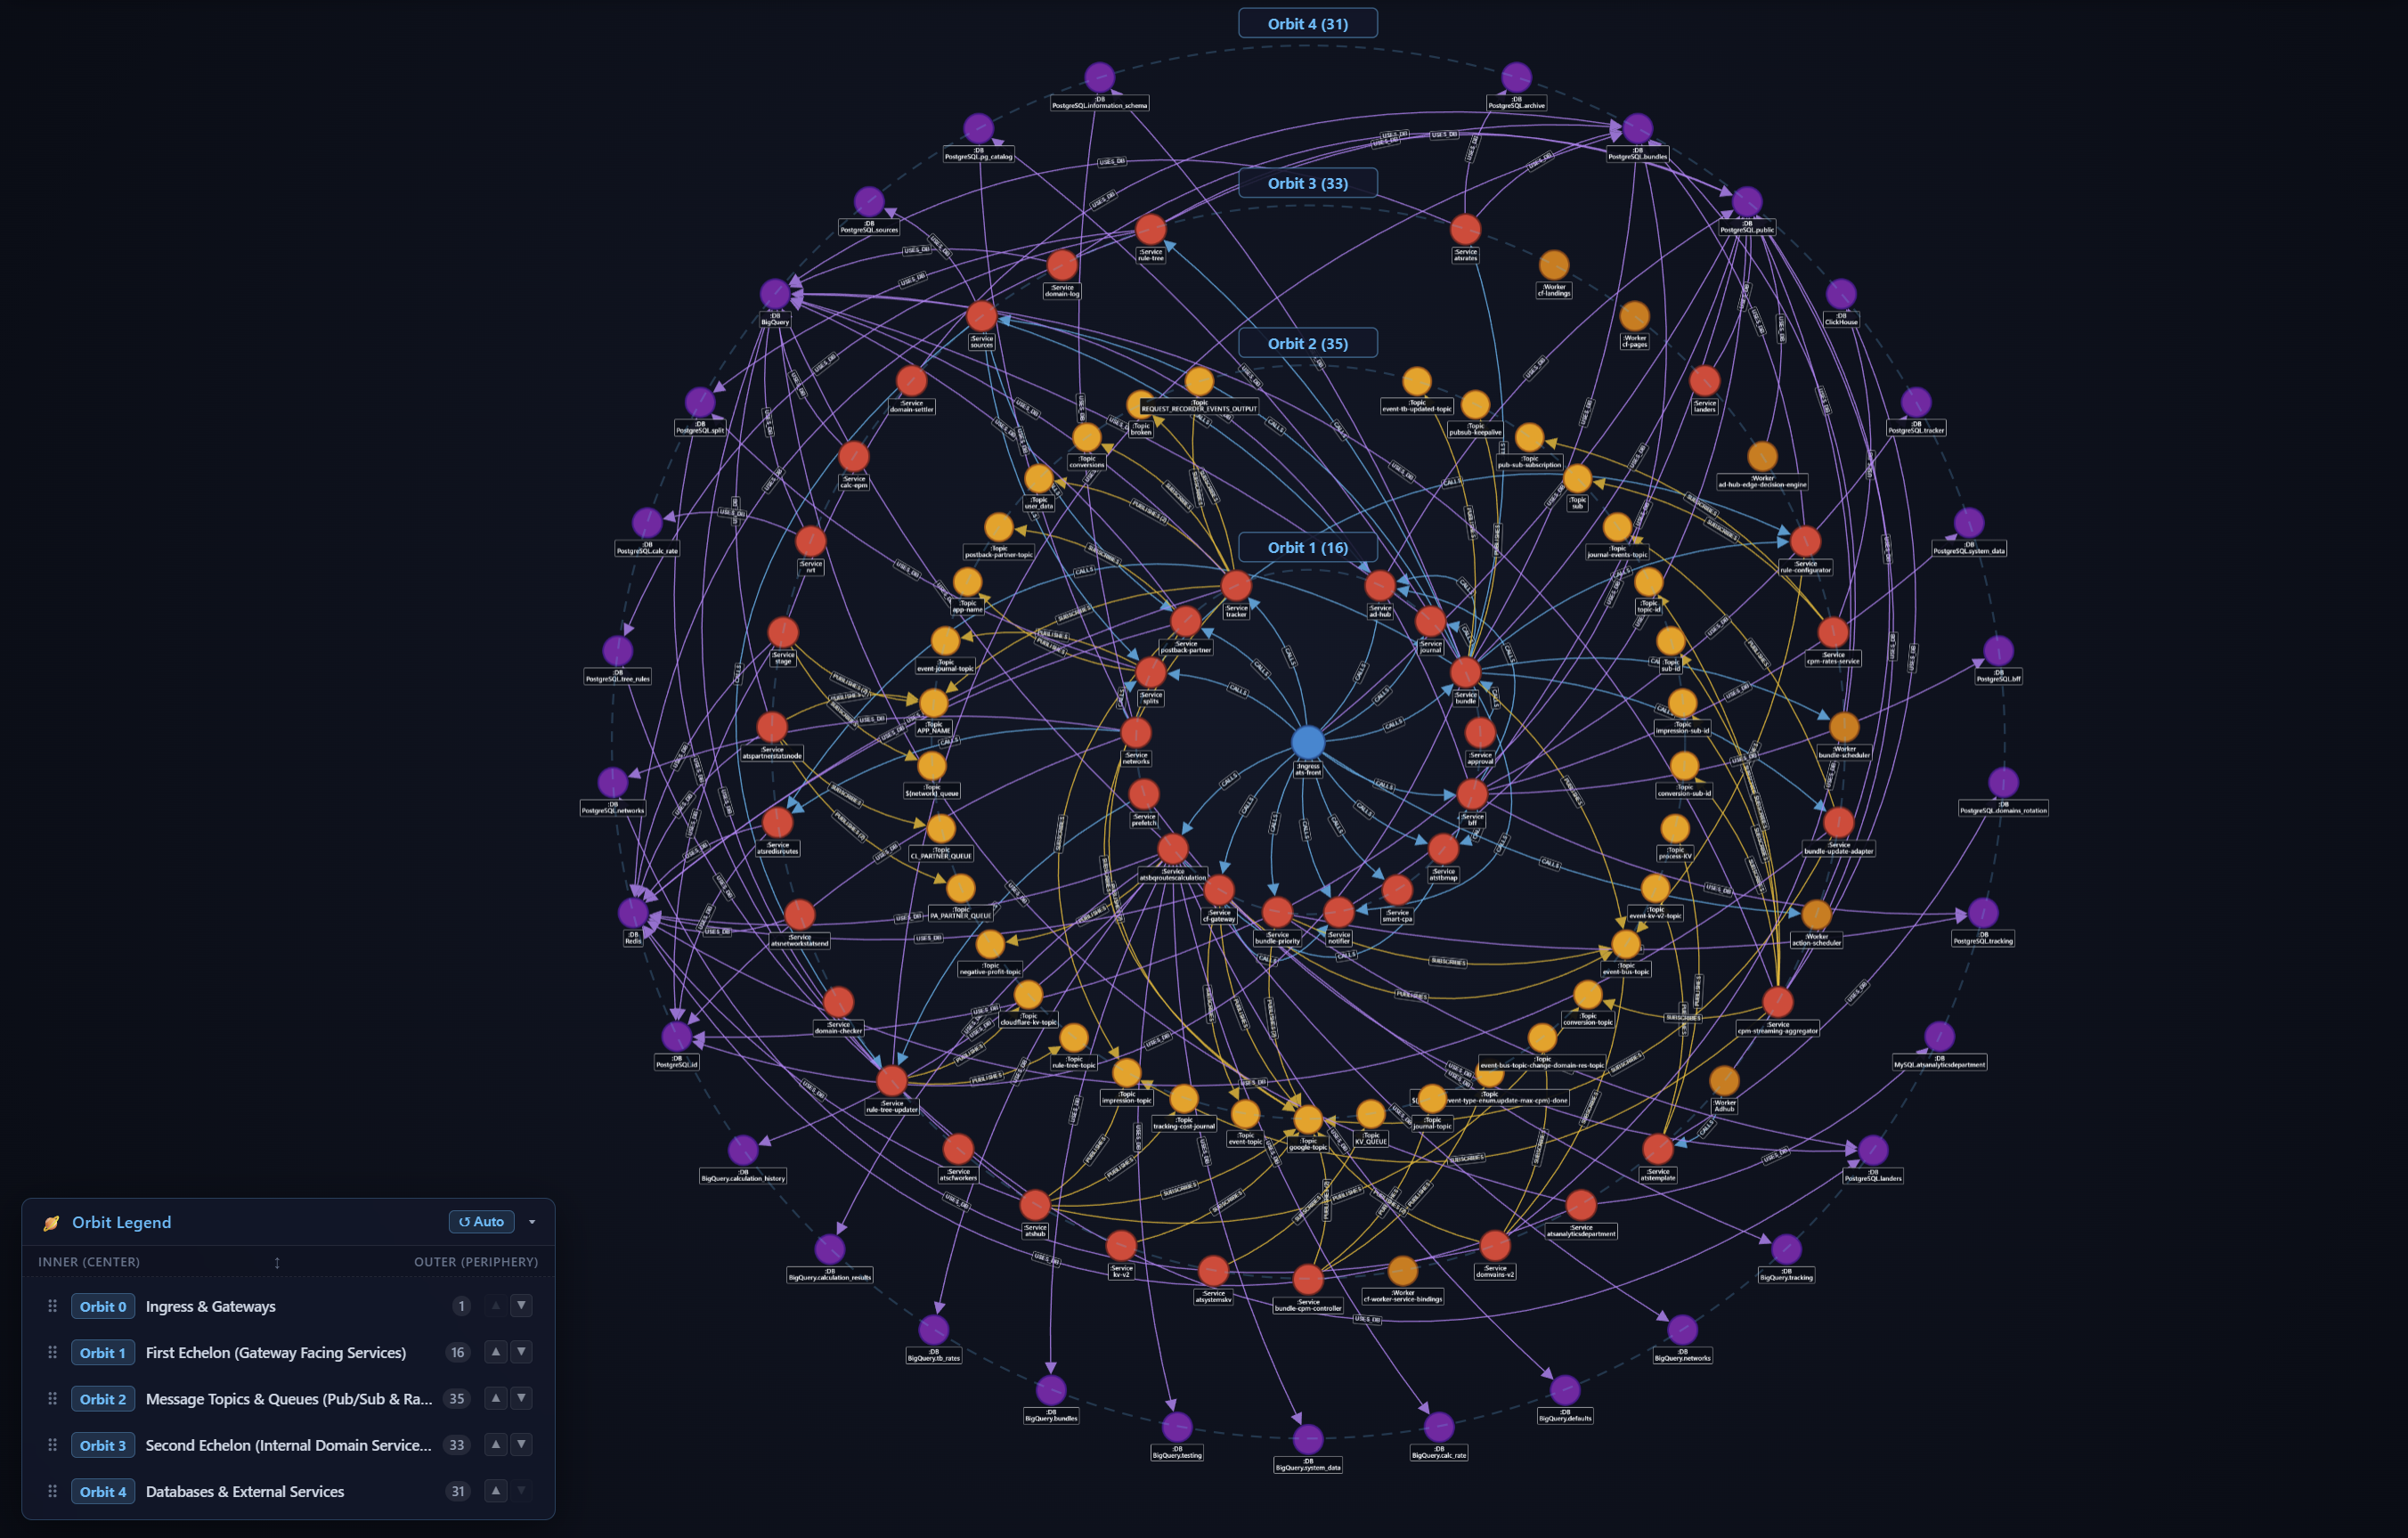Screen dimensions: 2408x1538
Task: Click the 'Orbit 4 (31)' ring label
Action: [x=1308, y=23]
